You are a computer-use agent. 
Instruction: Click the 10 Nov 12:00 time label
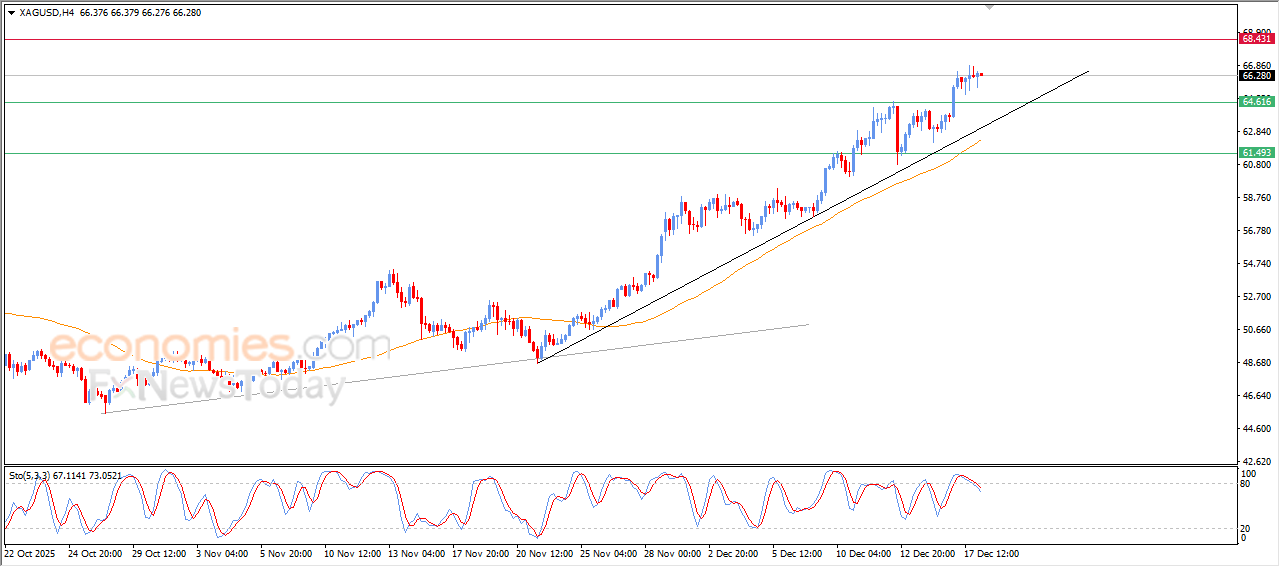[350, 553]
